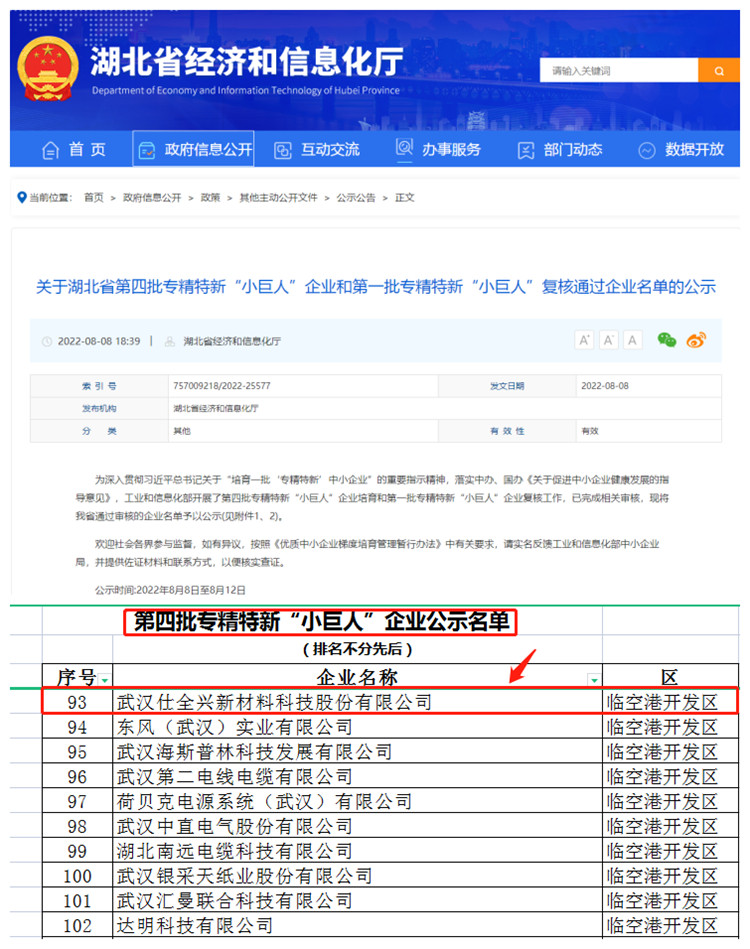This screenshot has width=750, height=949.
Task: Click 其他主动公开文件 breadcrumb link
Action: 278,198
